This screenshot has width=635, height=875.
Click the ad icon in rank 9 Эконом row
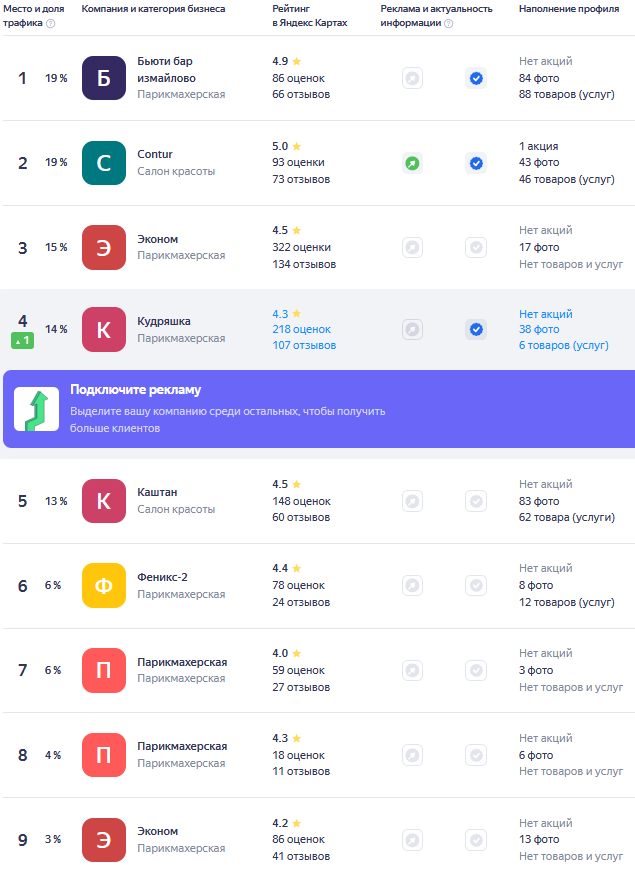412,840
